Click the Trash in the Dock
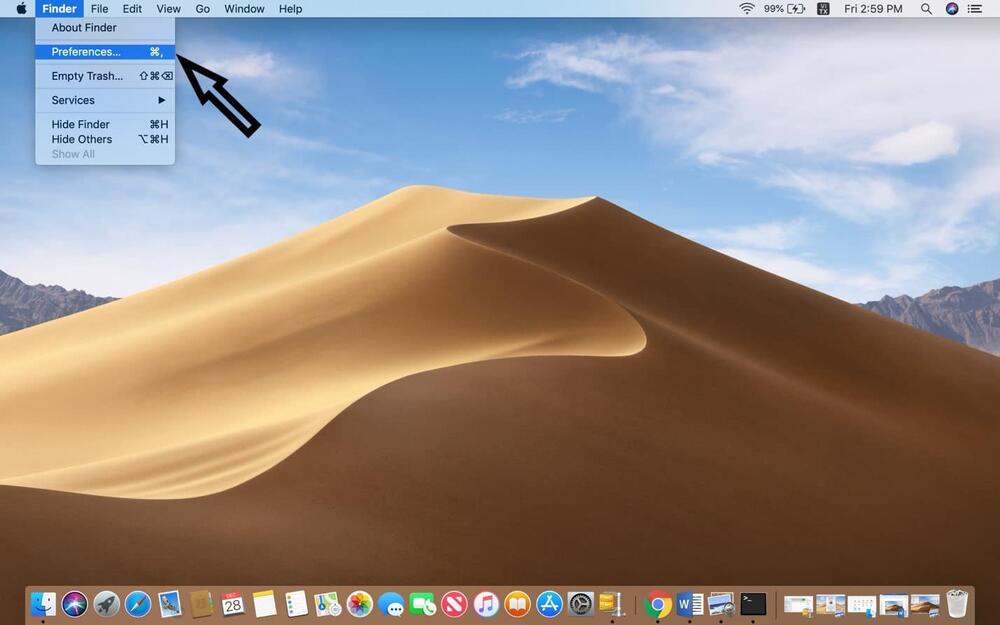Viewport: 1000px width, 625px height. click(x=957, y=604)
